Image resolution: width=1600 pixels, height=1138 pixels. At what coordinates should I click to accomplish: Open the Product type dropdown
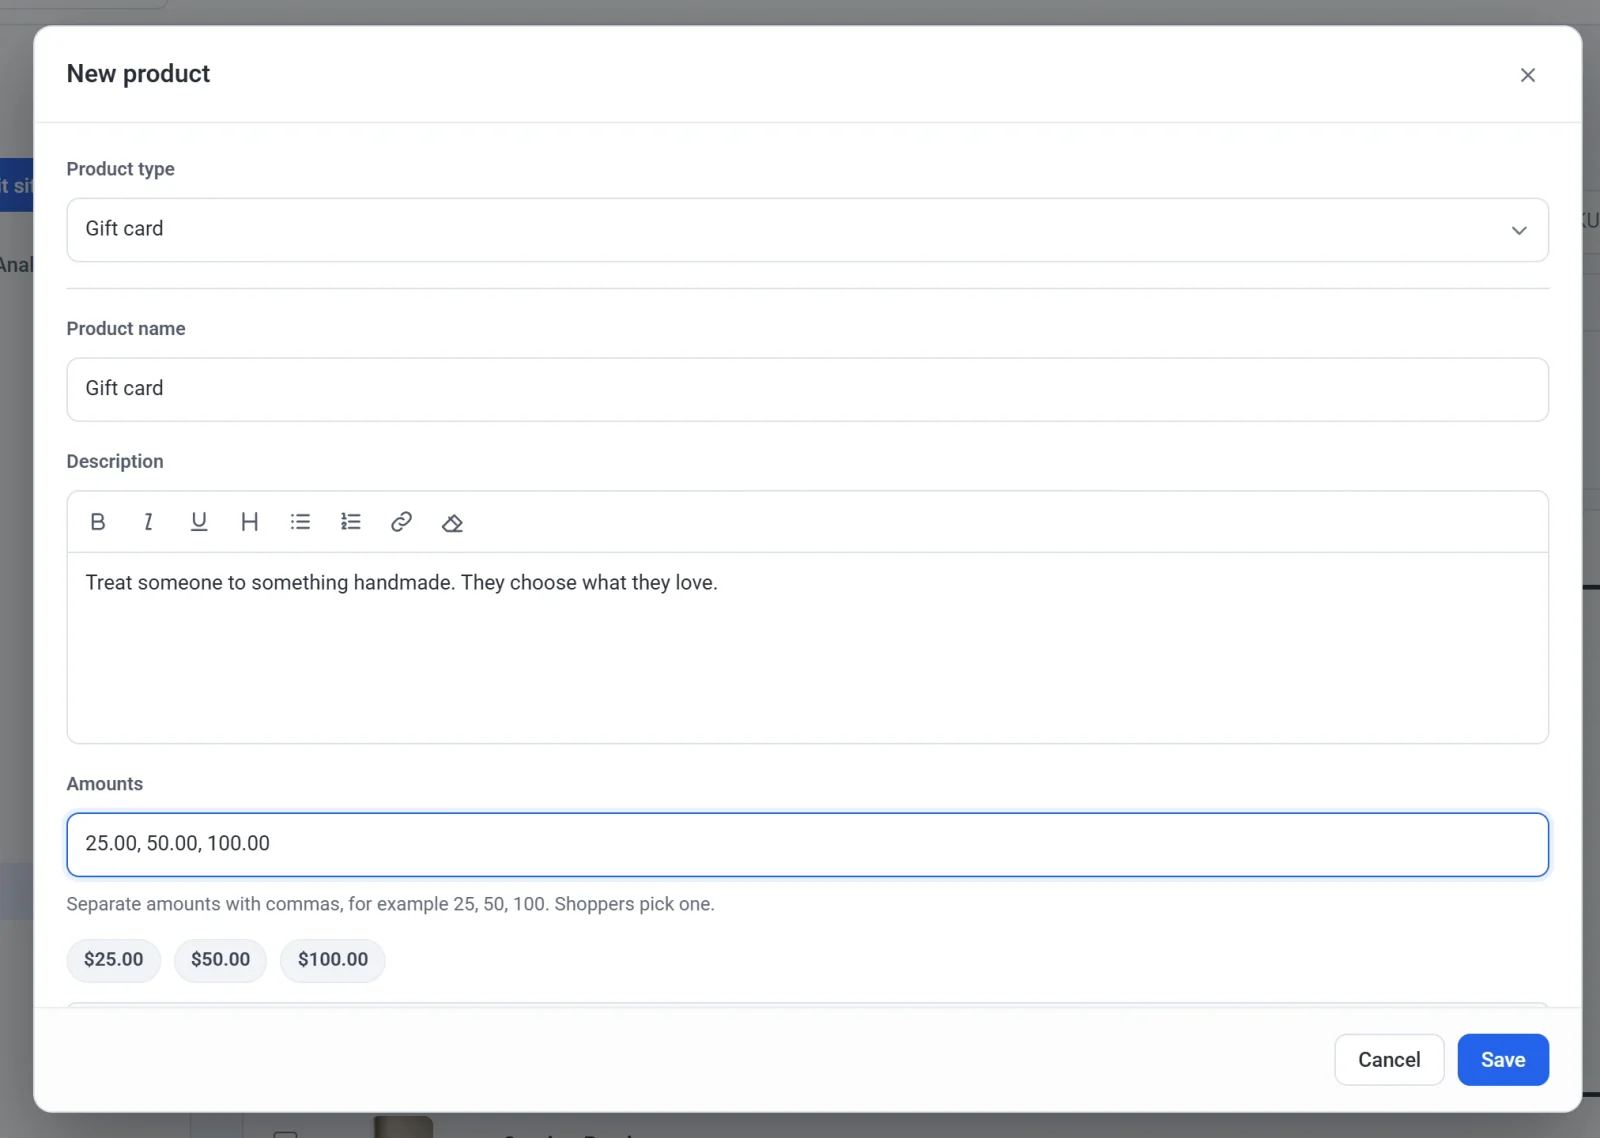807,230
